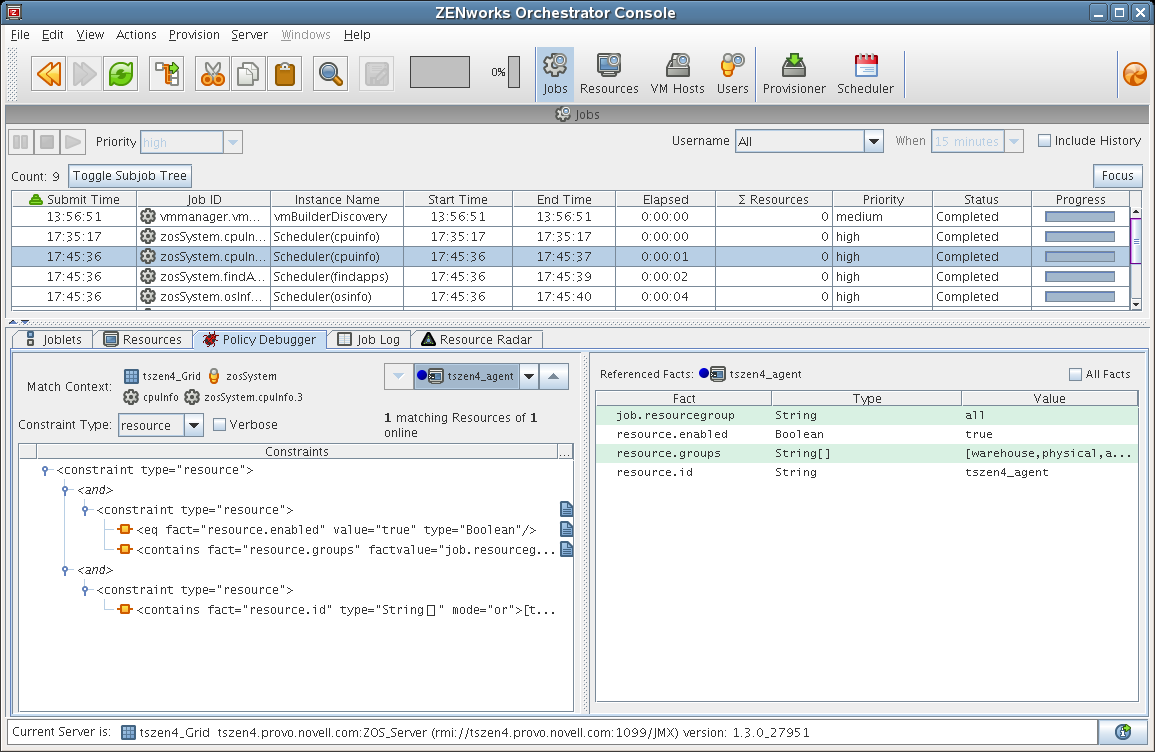Click the Copy documents toolbar icon

pos(248,74)
